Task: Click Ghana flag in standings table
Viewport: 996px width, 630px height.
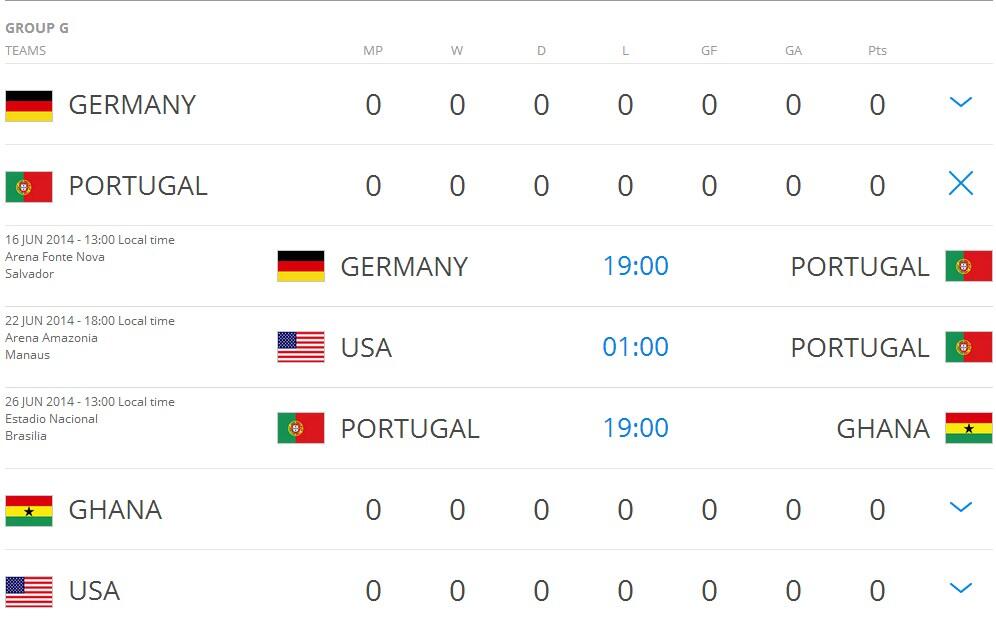Action: (29, 510)
